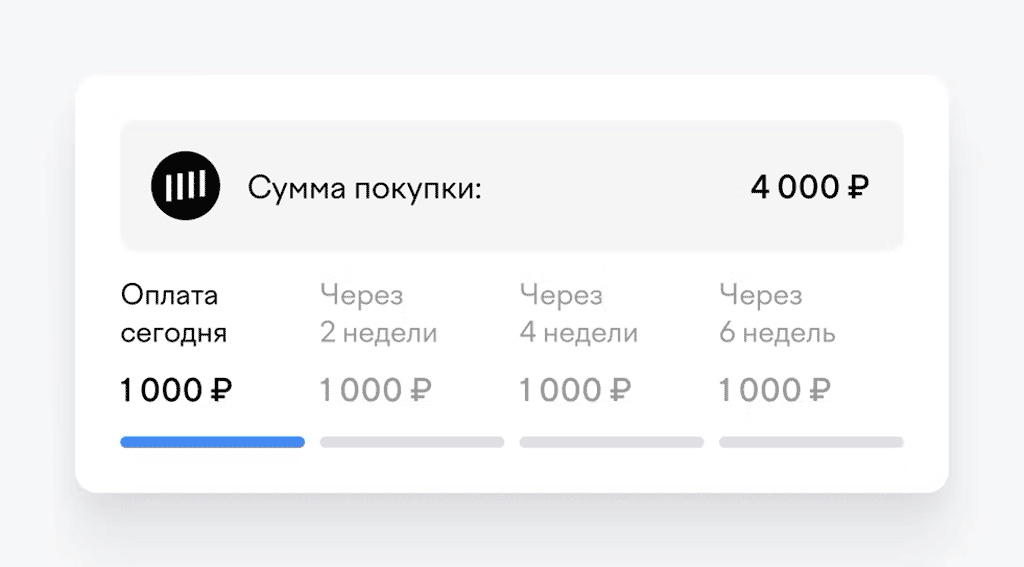Click the 1 000 ₽ amount for 2 weeks
Image resolution: width=1024 pixels, height=567 pixels.
pos(376,390)
